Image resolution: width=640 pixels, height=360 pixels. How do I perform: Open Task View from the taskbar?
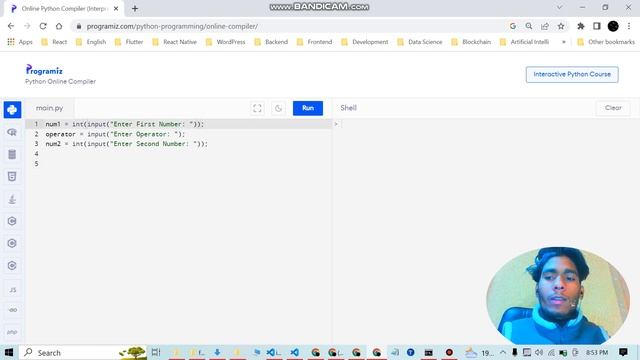156,352
